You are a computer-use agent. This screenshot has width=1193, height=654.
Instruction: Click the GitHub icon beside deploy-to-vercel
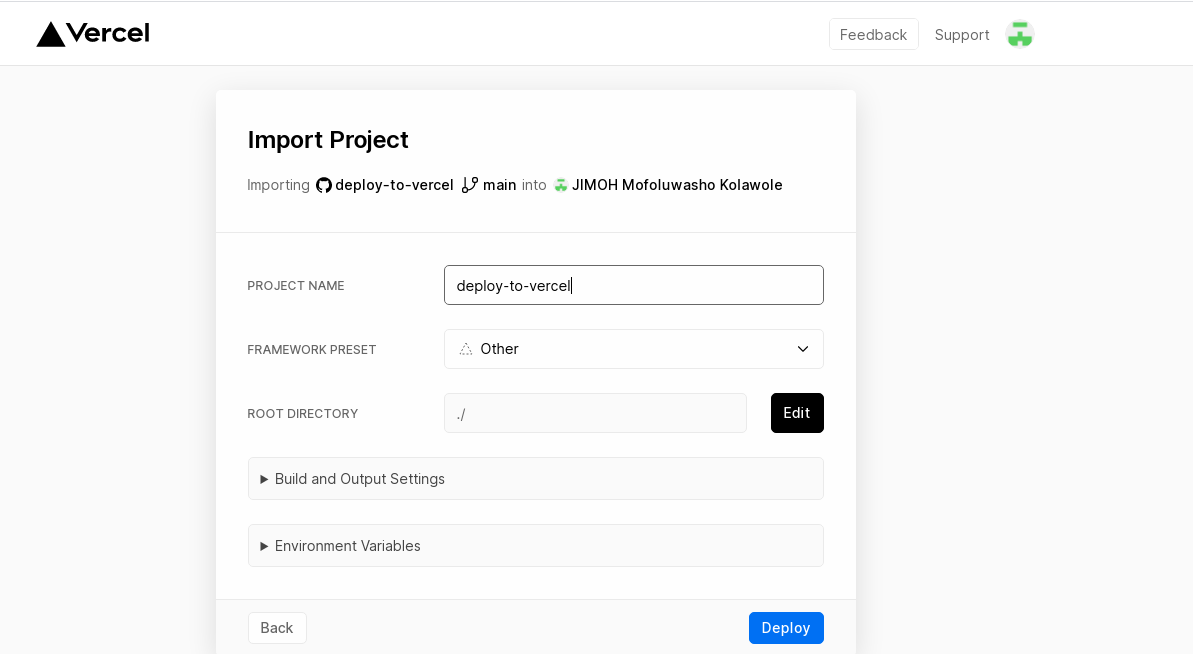(324, 185)
